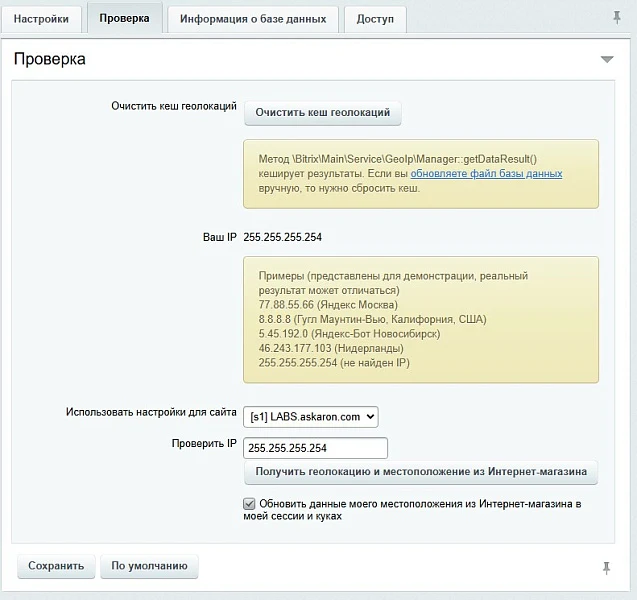The image size is (637, 600).
Task: Click the pin icon beside the bottom buttons
Action: coord(607,568)
